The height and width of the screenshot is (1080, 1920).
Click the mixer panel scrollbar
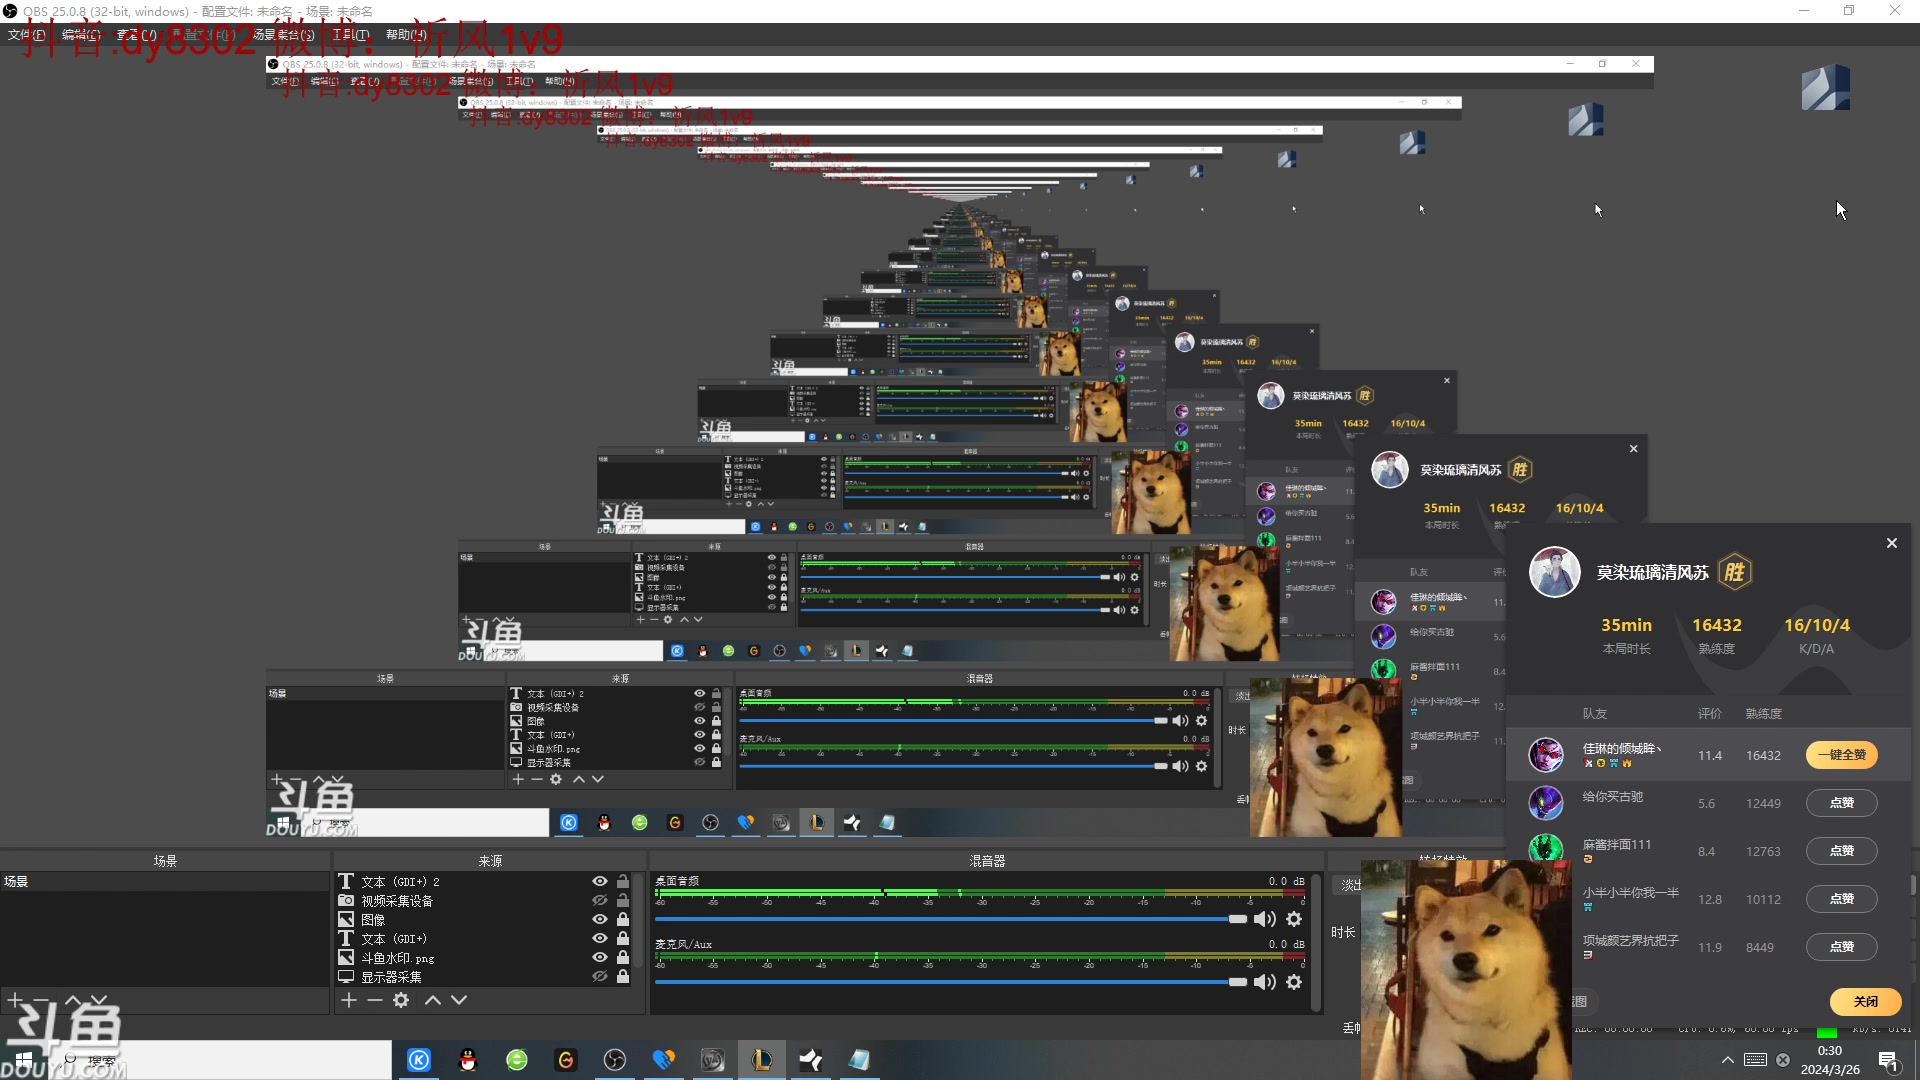(x=1316, y=942)
